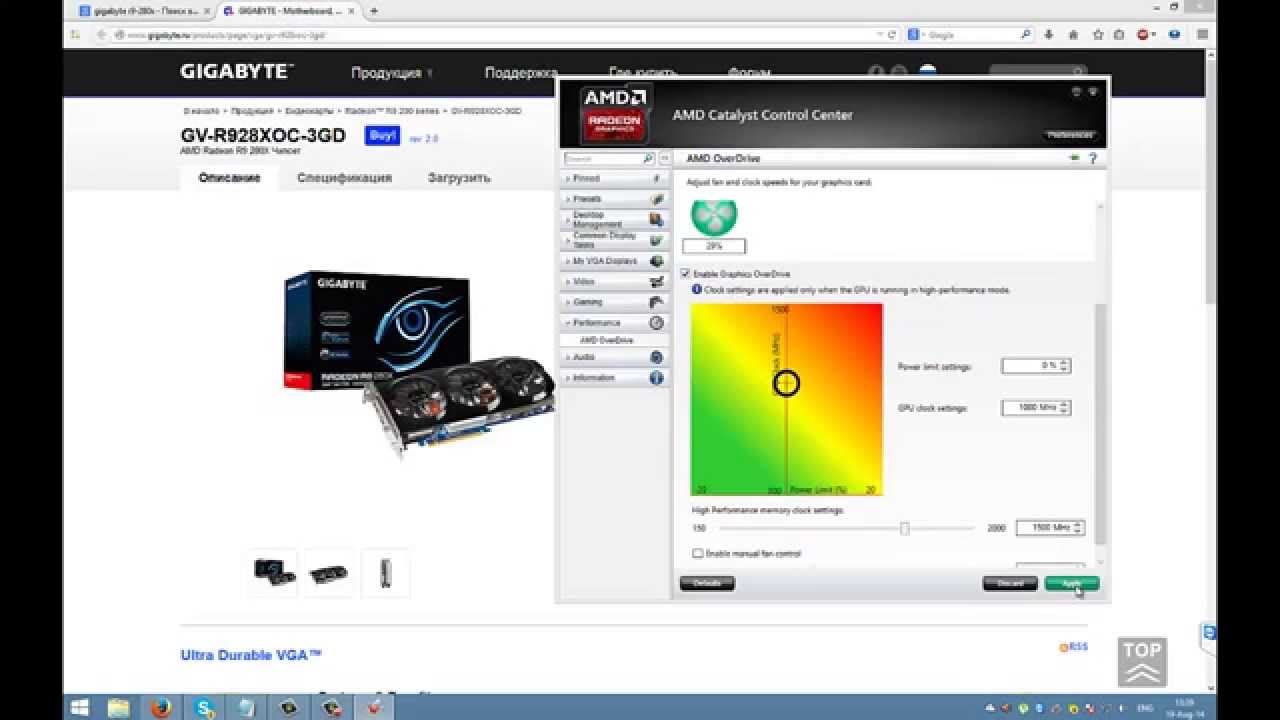Image resolution: width=1280 pixels, height=720 pixels.
Task: Click the green fan speed icon
Action: (x=714, y=217)
